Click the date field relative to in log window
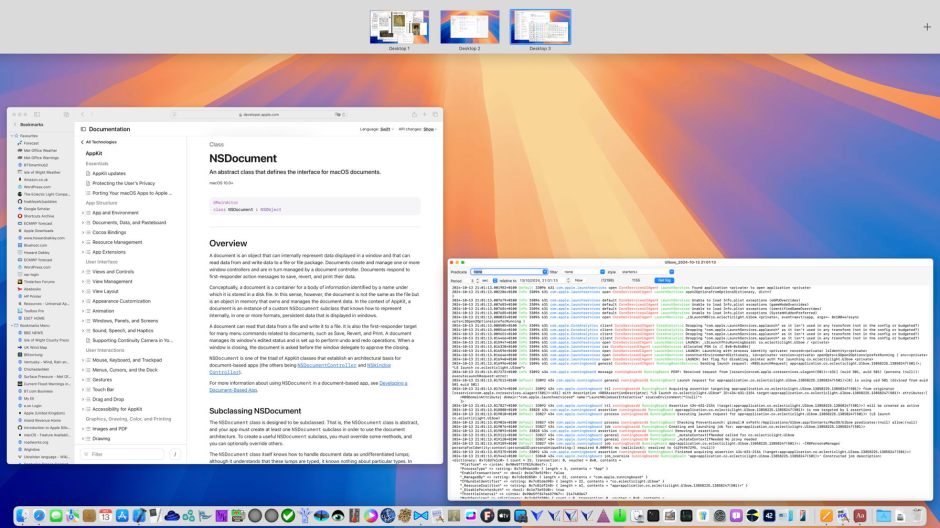Screen dimensions: 940x528 click(x=538, y=280)
